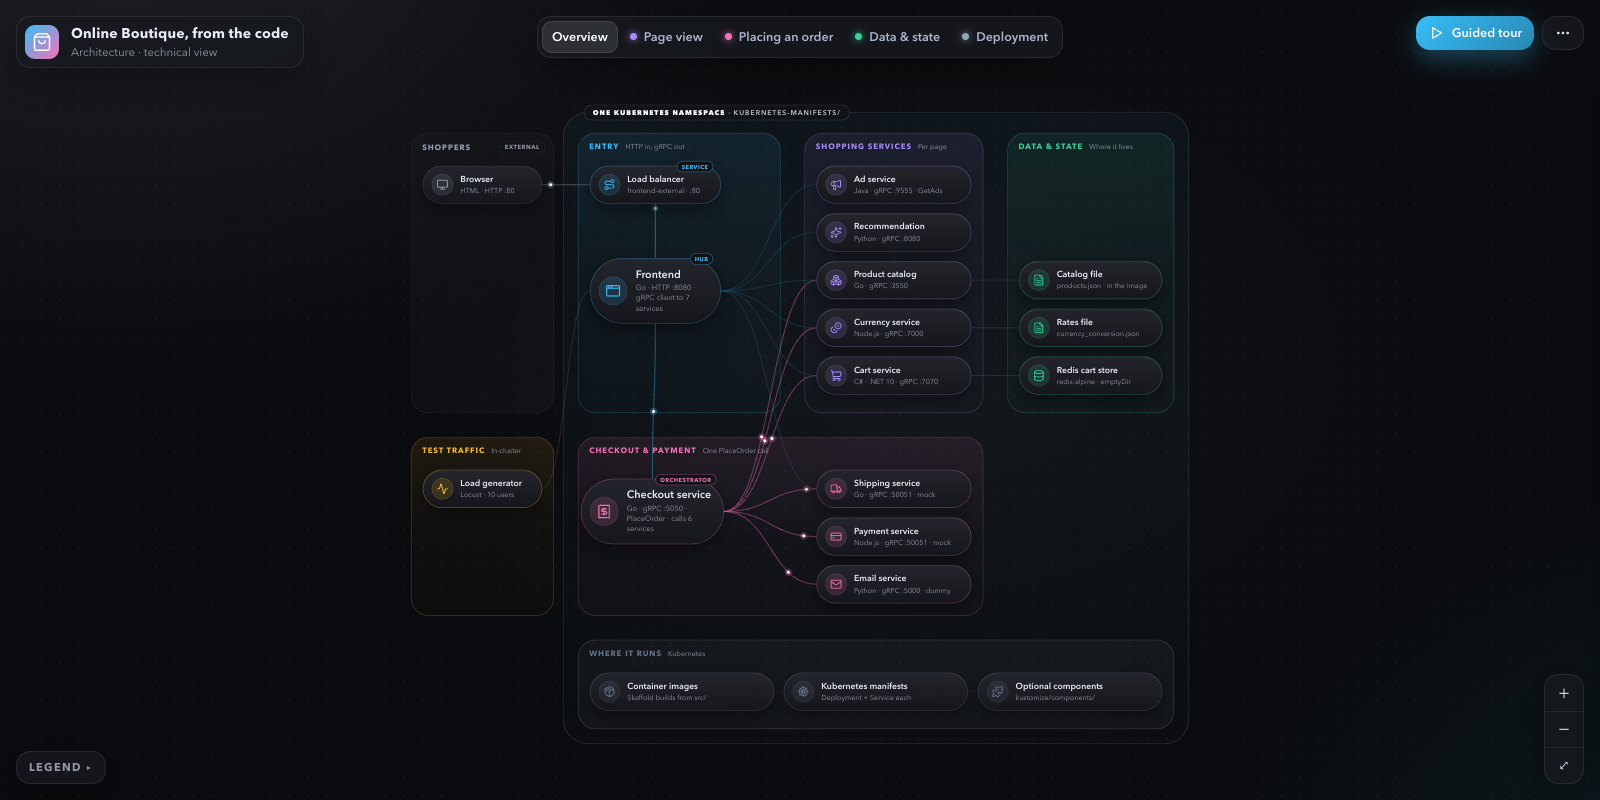Click the Ad service megaphone icon

836,185
